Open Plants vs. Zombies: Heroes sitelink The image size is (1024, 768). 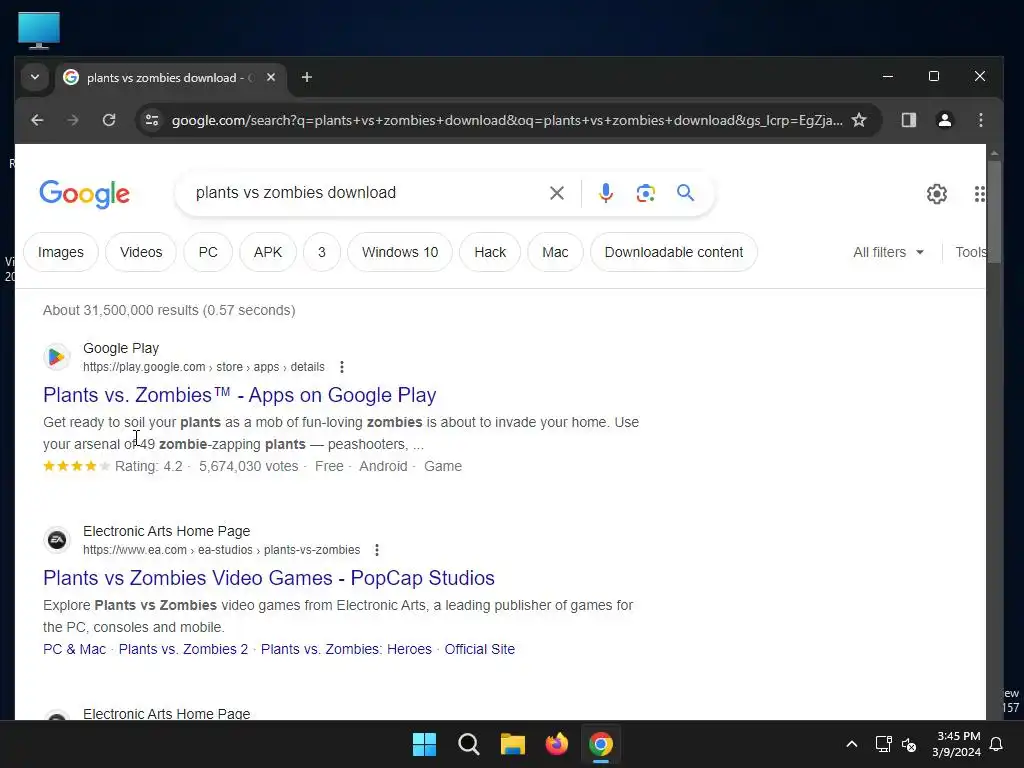coord(346,649)
